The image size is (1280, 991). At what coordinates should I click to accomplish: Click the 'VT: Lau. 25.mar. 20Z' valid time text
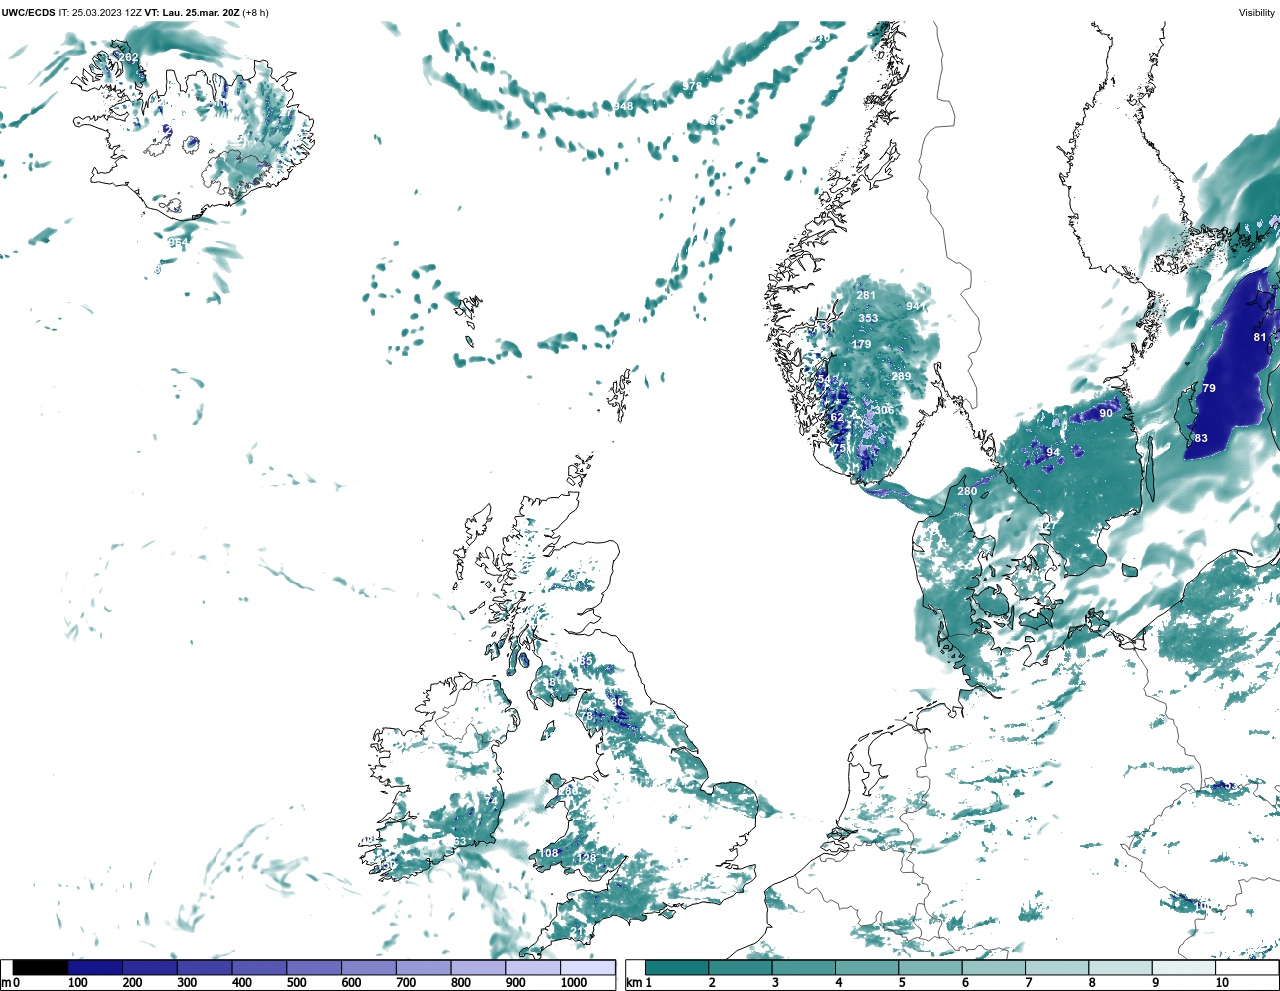[x=192, y=13]
